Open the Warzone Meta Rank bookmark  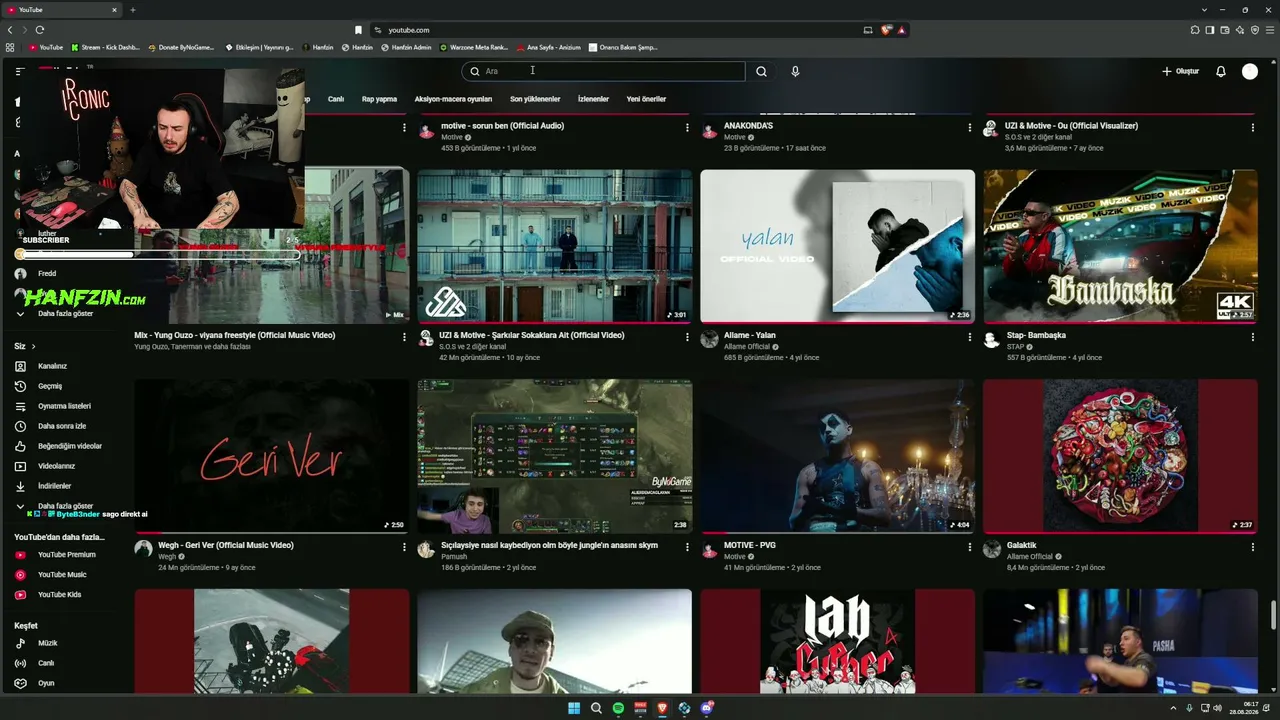pos(474,47)
